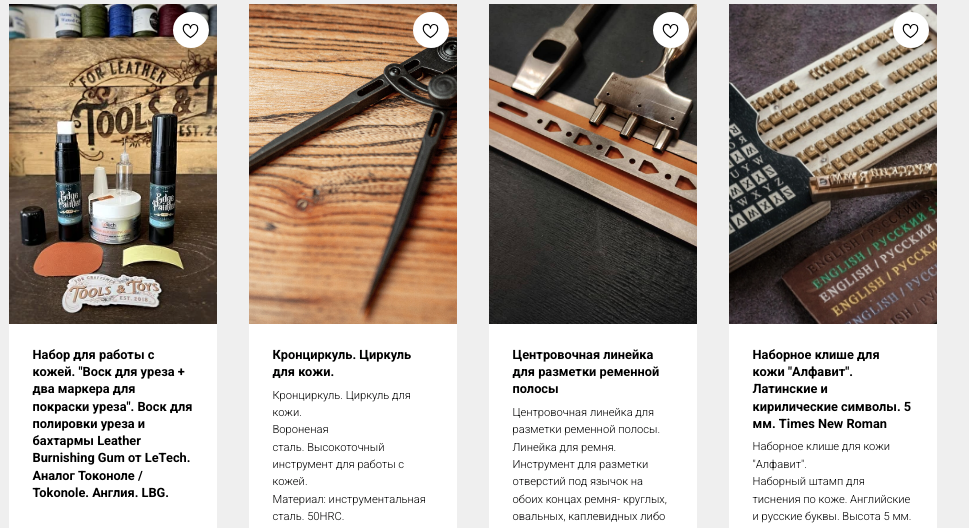Click the Tools & Toys sticker in first photo
The width and height of the screenshot is (969, 528).
[x=112, y=291]
